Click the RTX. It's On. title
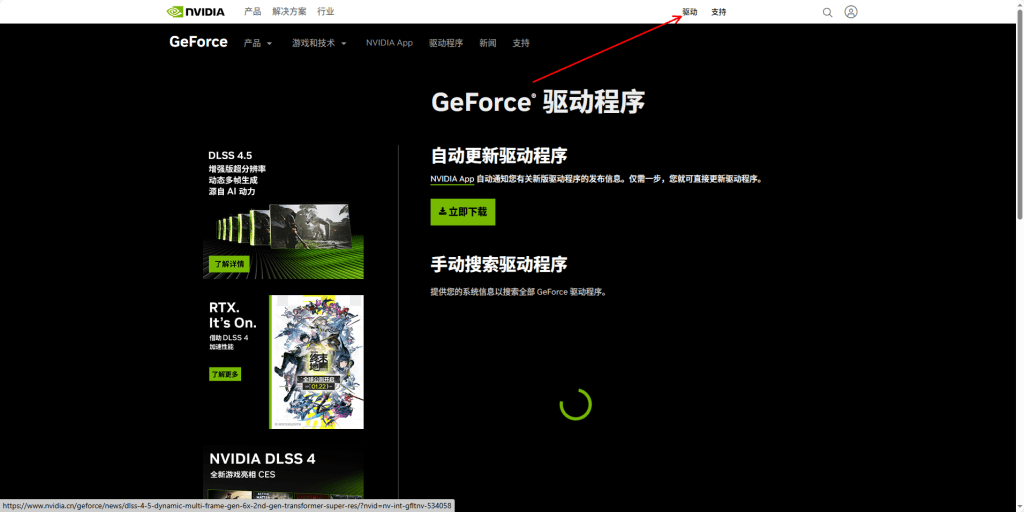Image resolution: width=1024 pixels, height=512 pixels. [x=233, y=315]
